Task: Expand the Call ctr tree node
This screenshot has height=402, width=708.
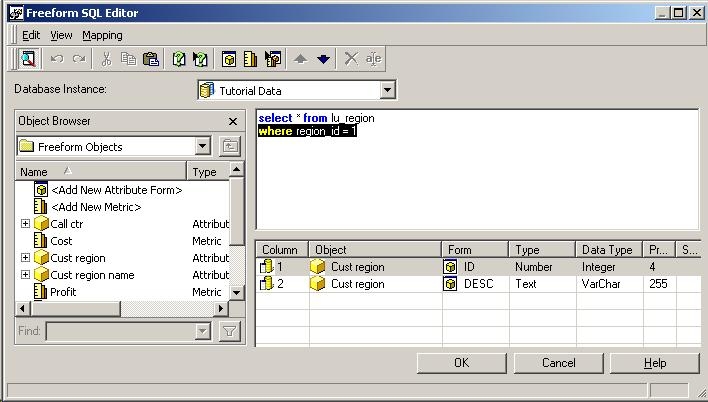Action: coord(25,224)
